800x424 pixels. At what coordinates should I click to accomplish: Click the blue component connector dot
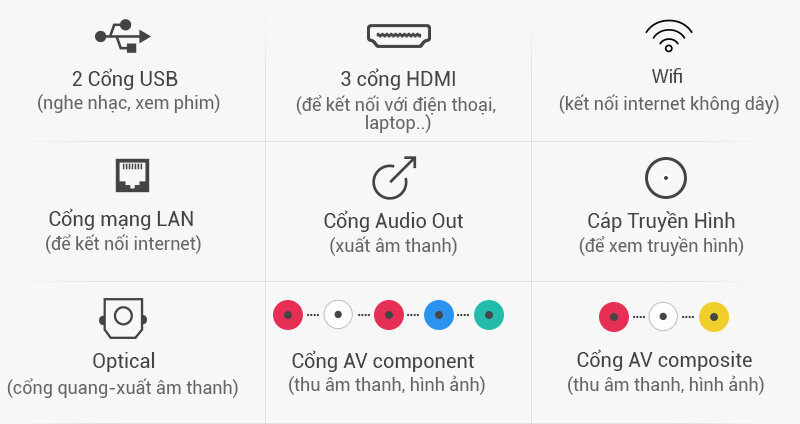pyautogui.click(x=439, y=315)
